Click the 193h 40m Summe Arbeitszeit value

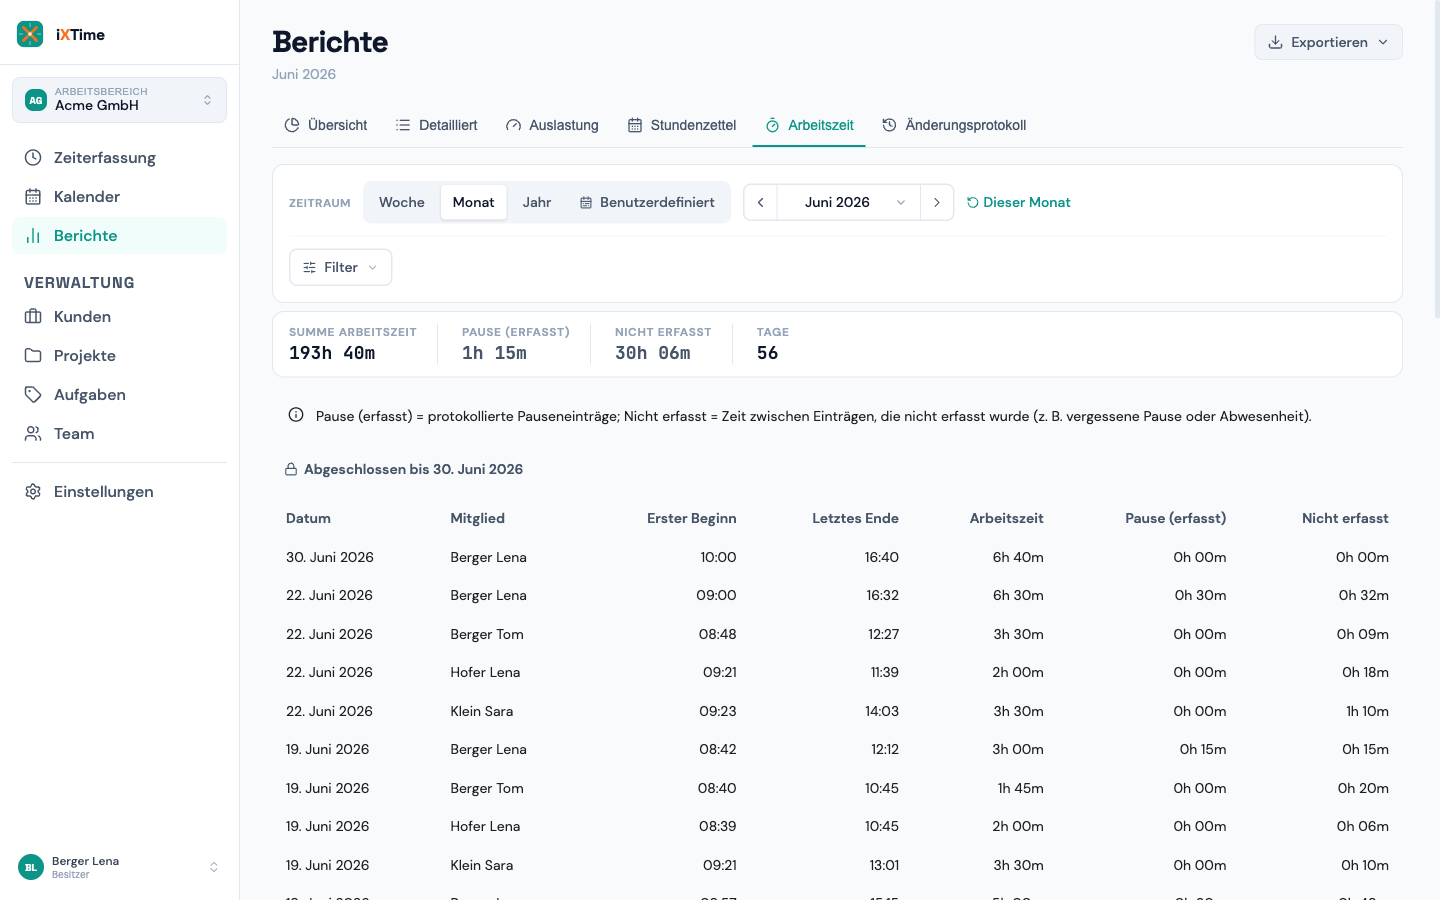(x=332, y=353)
